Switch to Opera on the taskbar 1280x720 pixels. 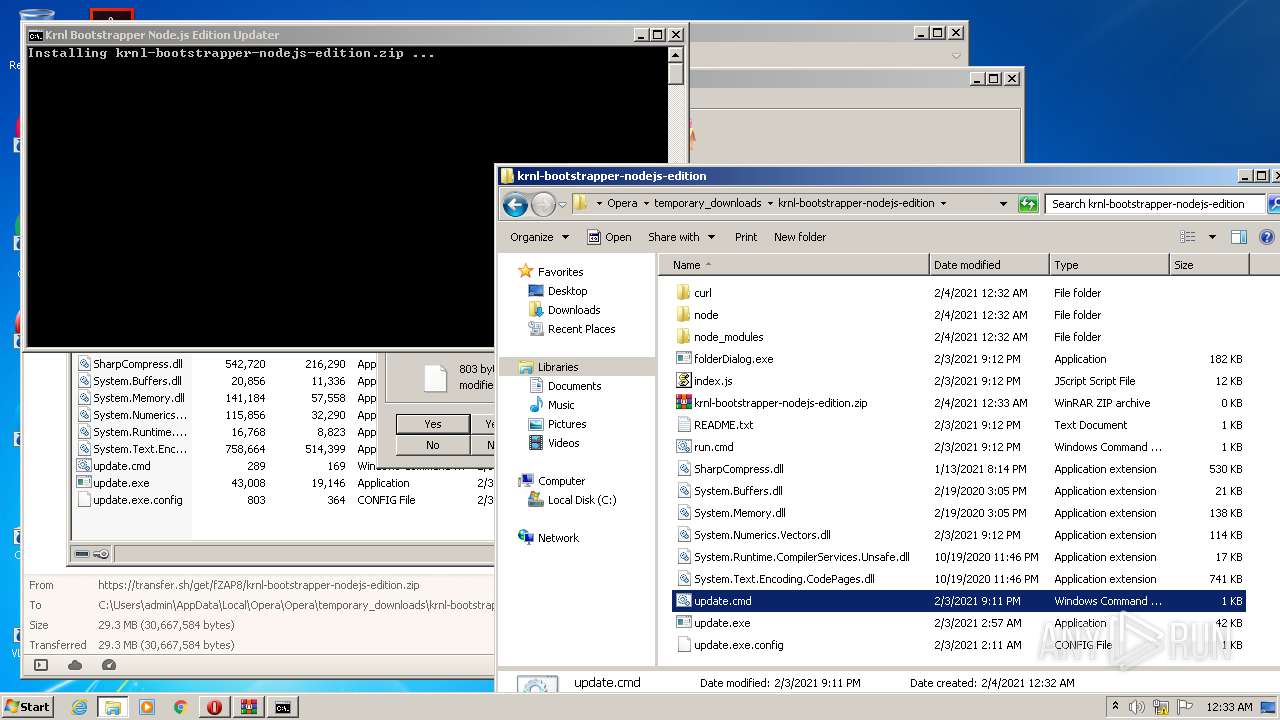(x=214, y=707)
